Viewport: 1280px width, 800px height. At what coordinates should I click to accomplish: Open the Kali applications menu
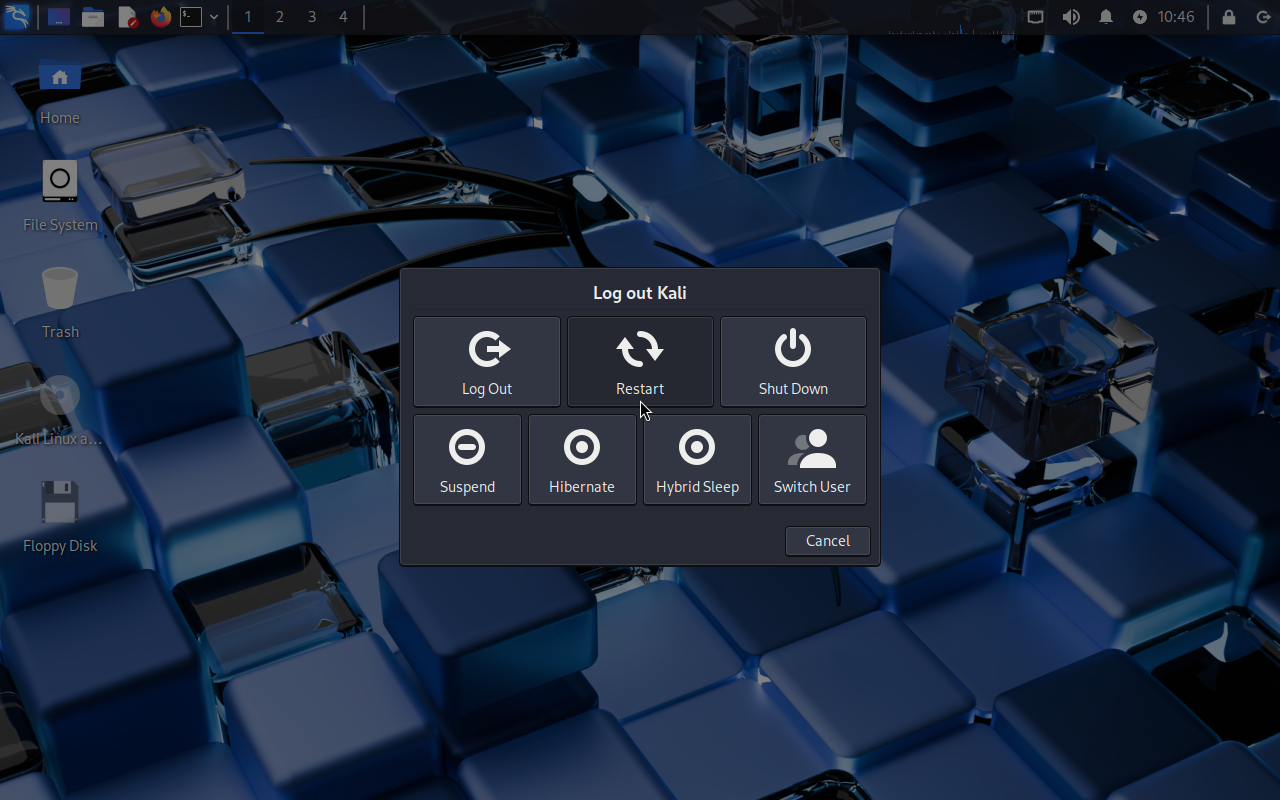pos(17,17)
